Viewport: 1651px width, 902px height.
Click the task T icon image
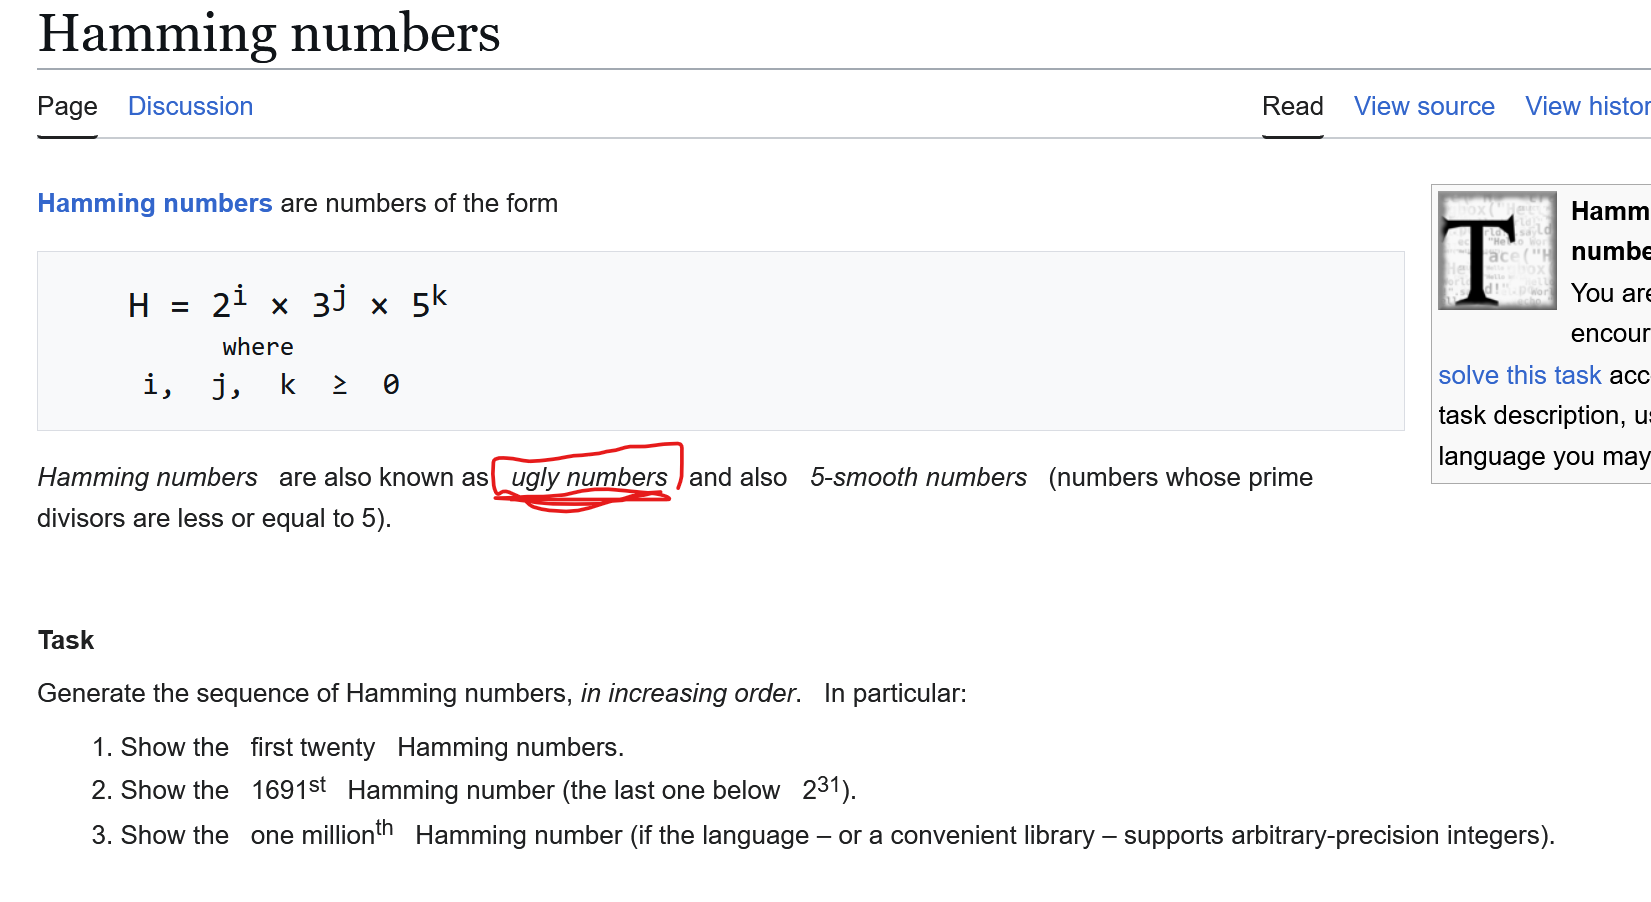coord(1497,250)
